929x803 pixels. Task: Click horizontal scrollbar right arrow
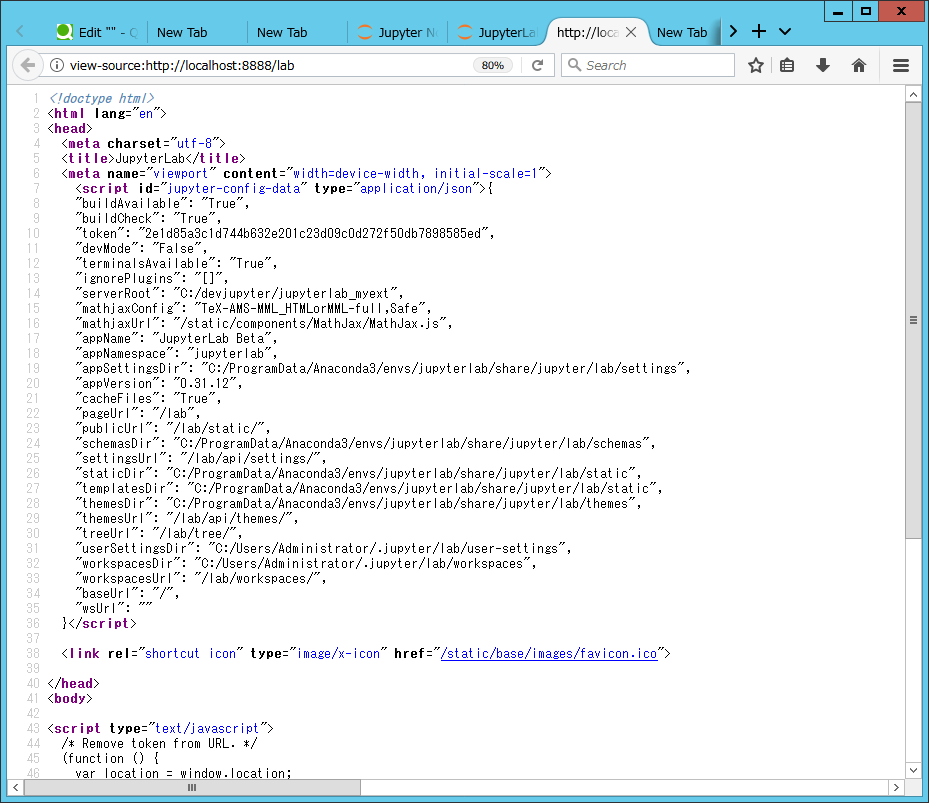tap(896, 788)
